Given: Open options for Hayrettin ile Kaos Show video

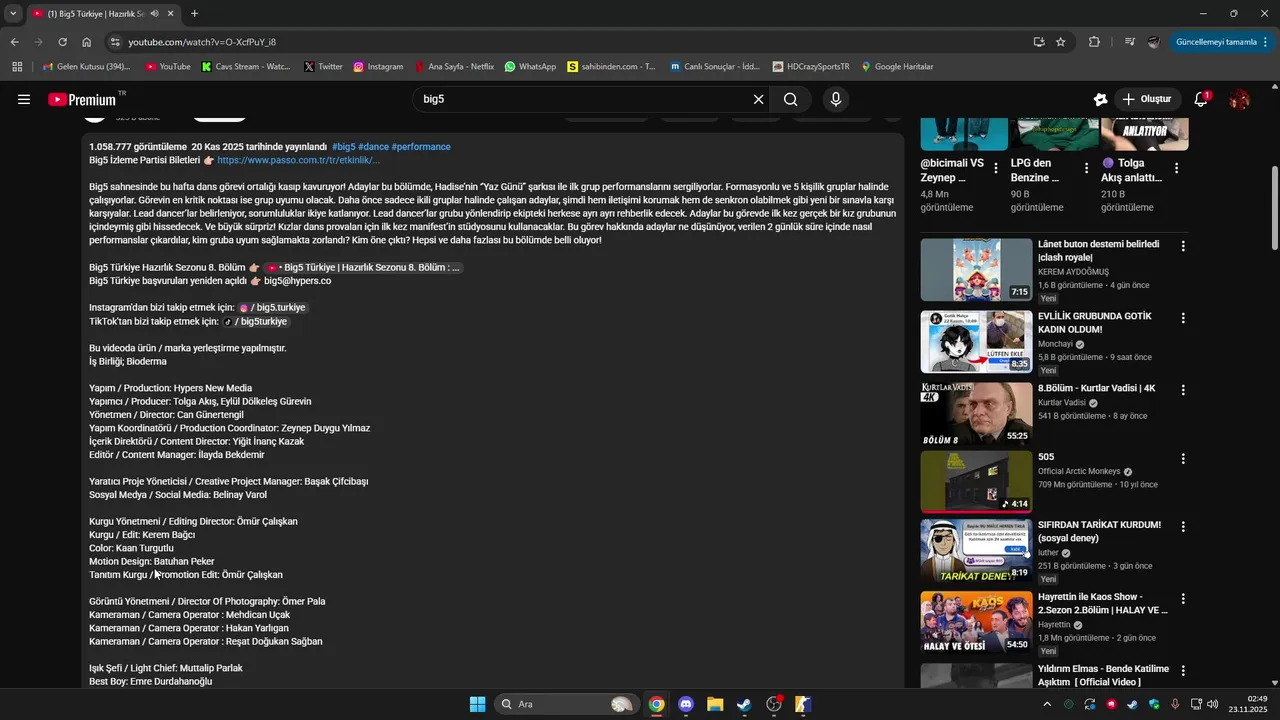Looking at the screenshot, I should click(1183, 599).
